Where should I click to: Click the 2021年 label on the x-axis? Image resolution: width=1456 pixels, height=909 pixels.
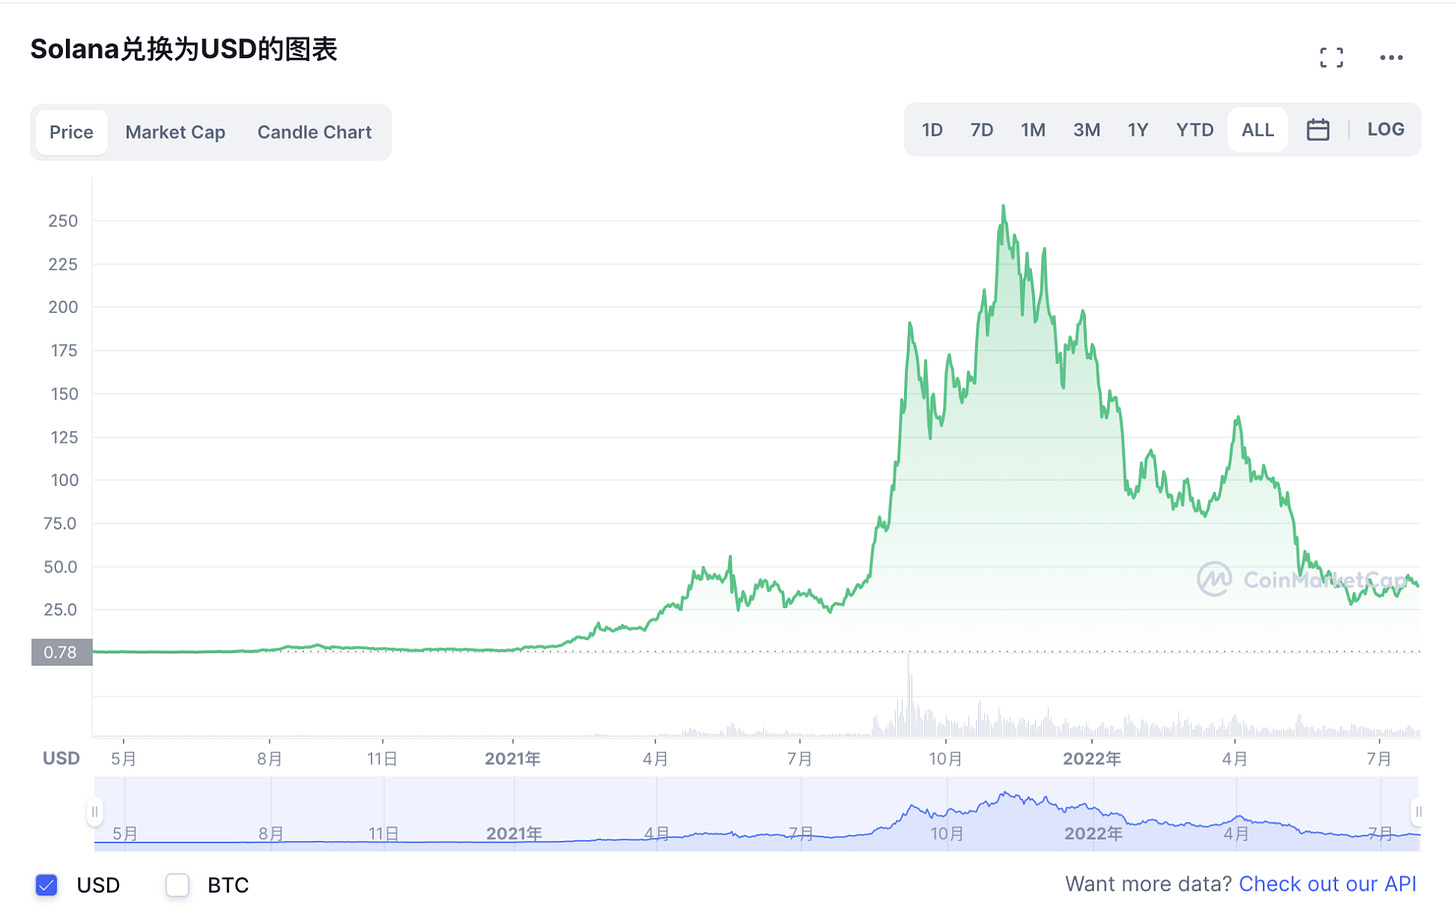point(513,759)
